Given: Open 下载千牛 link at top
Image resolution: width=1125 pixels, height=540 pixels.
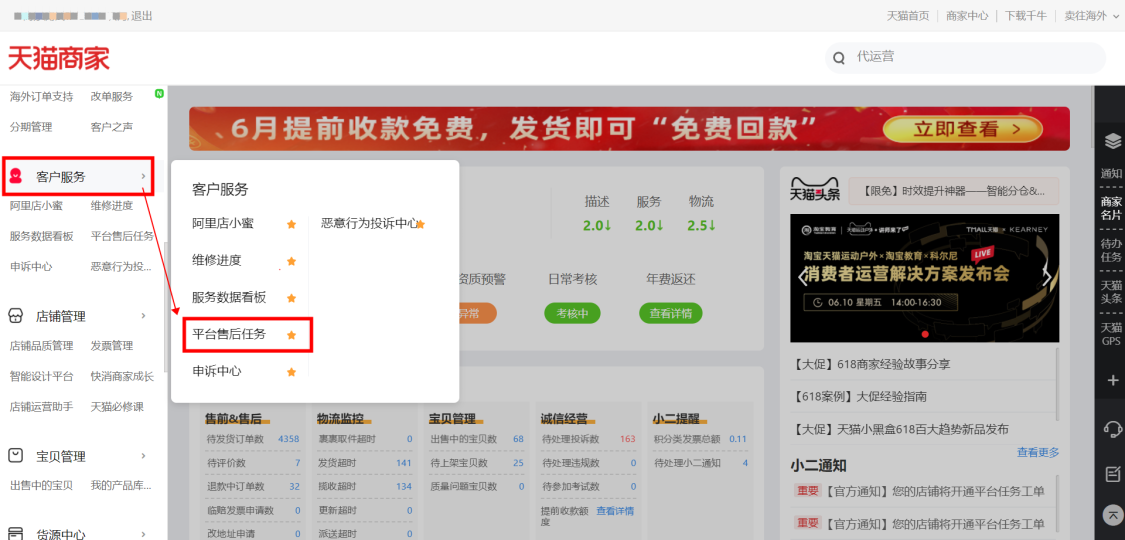Looking at the screenshot, I should [x=1025, y=16].
